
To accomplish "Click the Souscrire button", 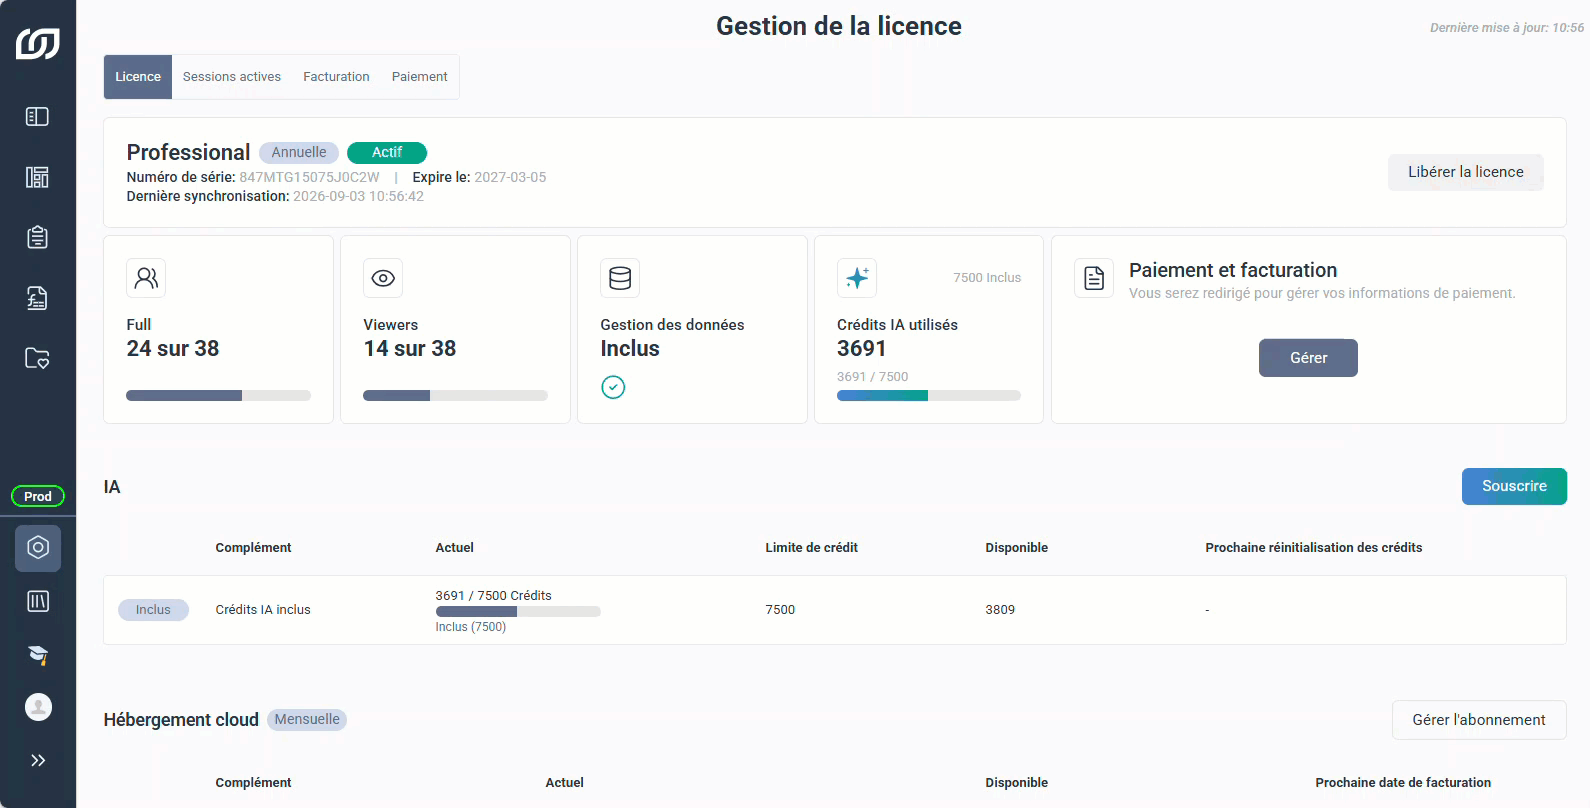I will tap(1514, 486).
